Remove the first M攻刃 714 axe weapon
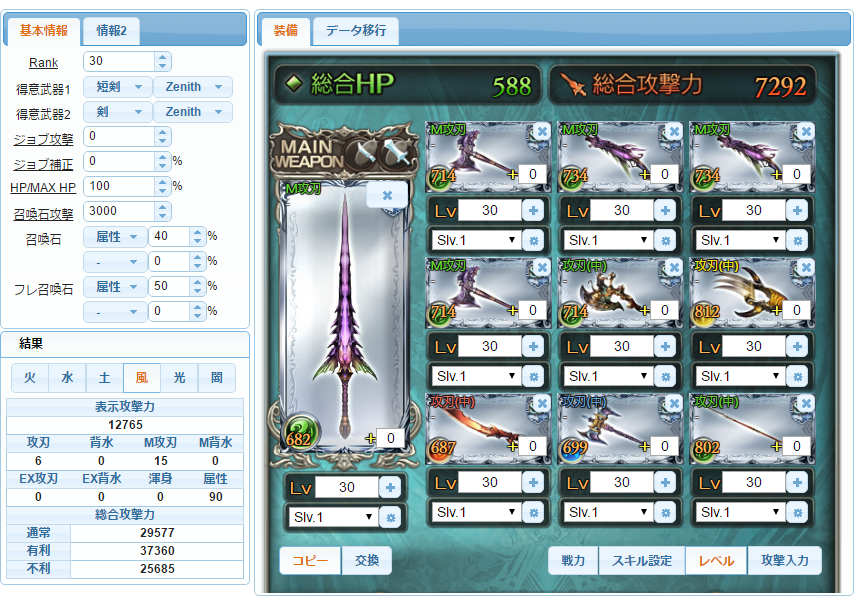Screen dimensions: 857x605 pos(542,131)
